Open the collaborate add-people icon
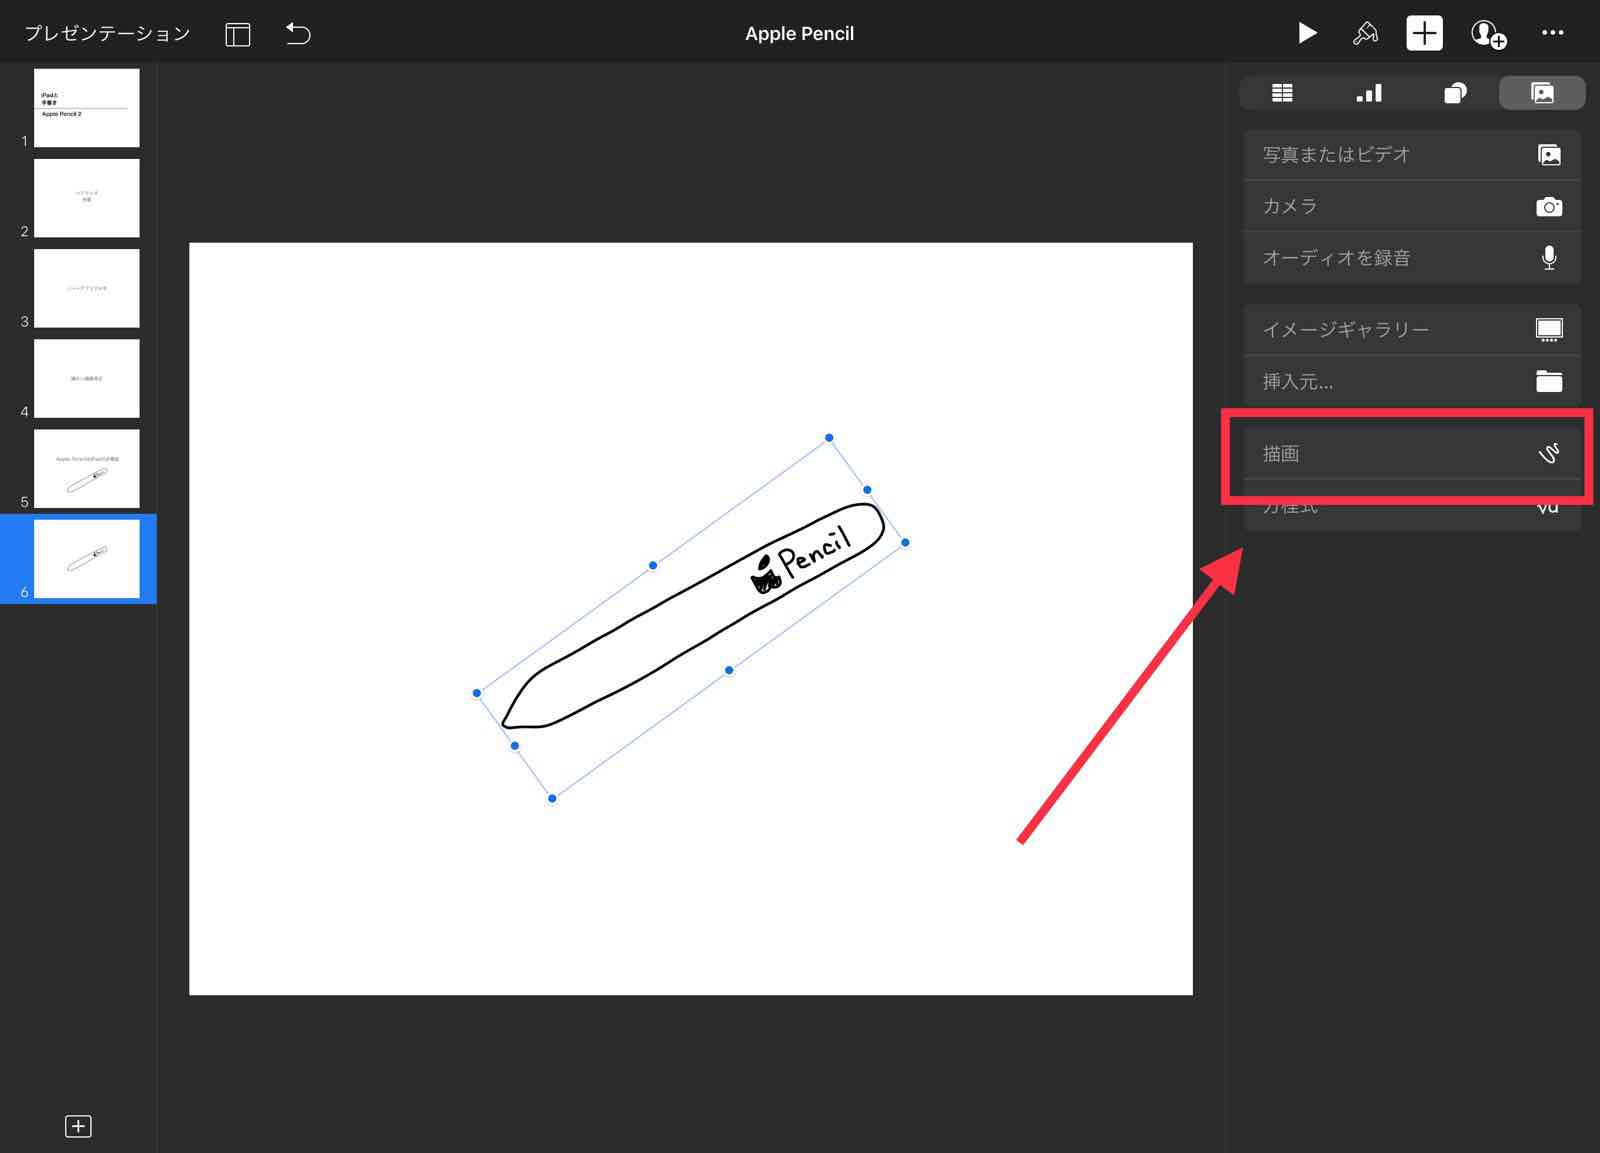 click(x=1488, y=34)
